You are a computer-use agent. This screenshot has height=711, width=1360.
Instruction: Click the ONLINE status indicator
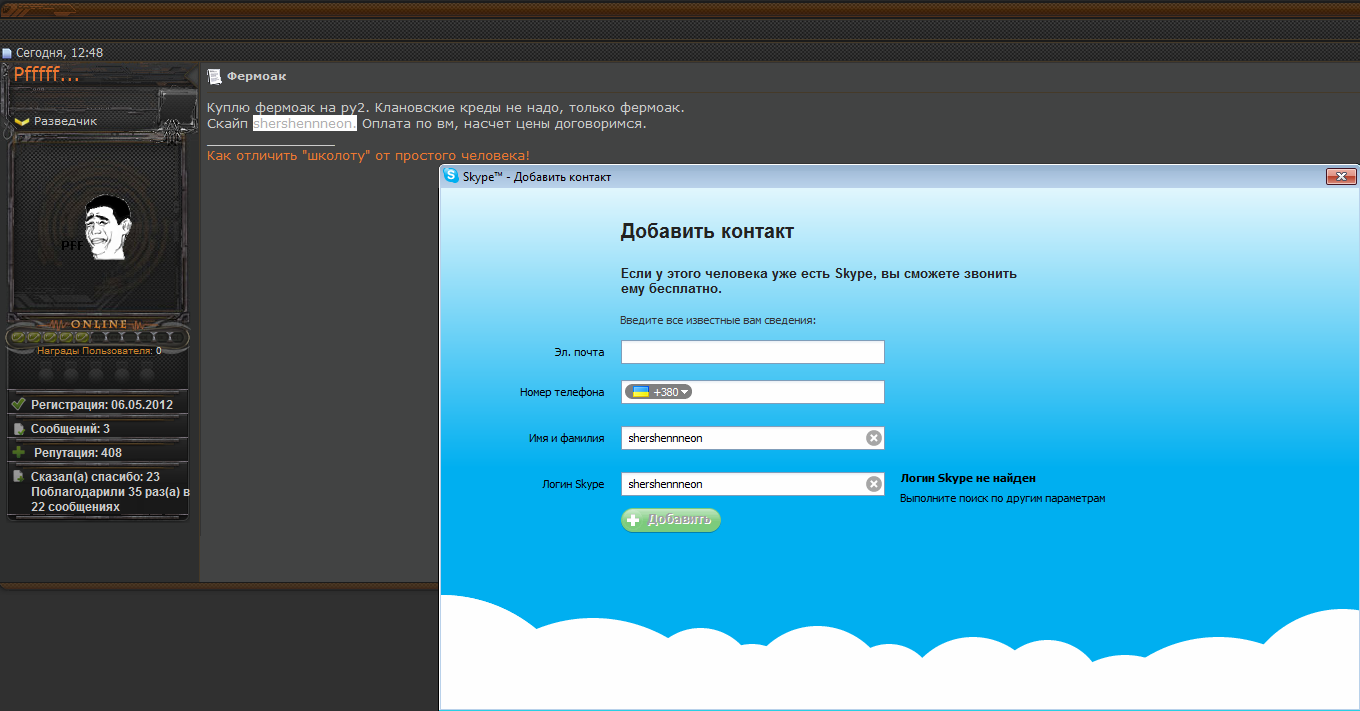click(x=99, y=324)
